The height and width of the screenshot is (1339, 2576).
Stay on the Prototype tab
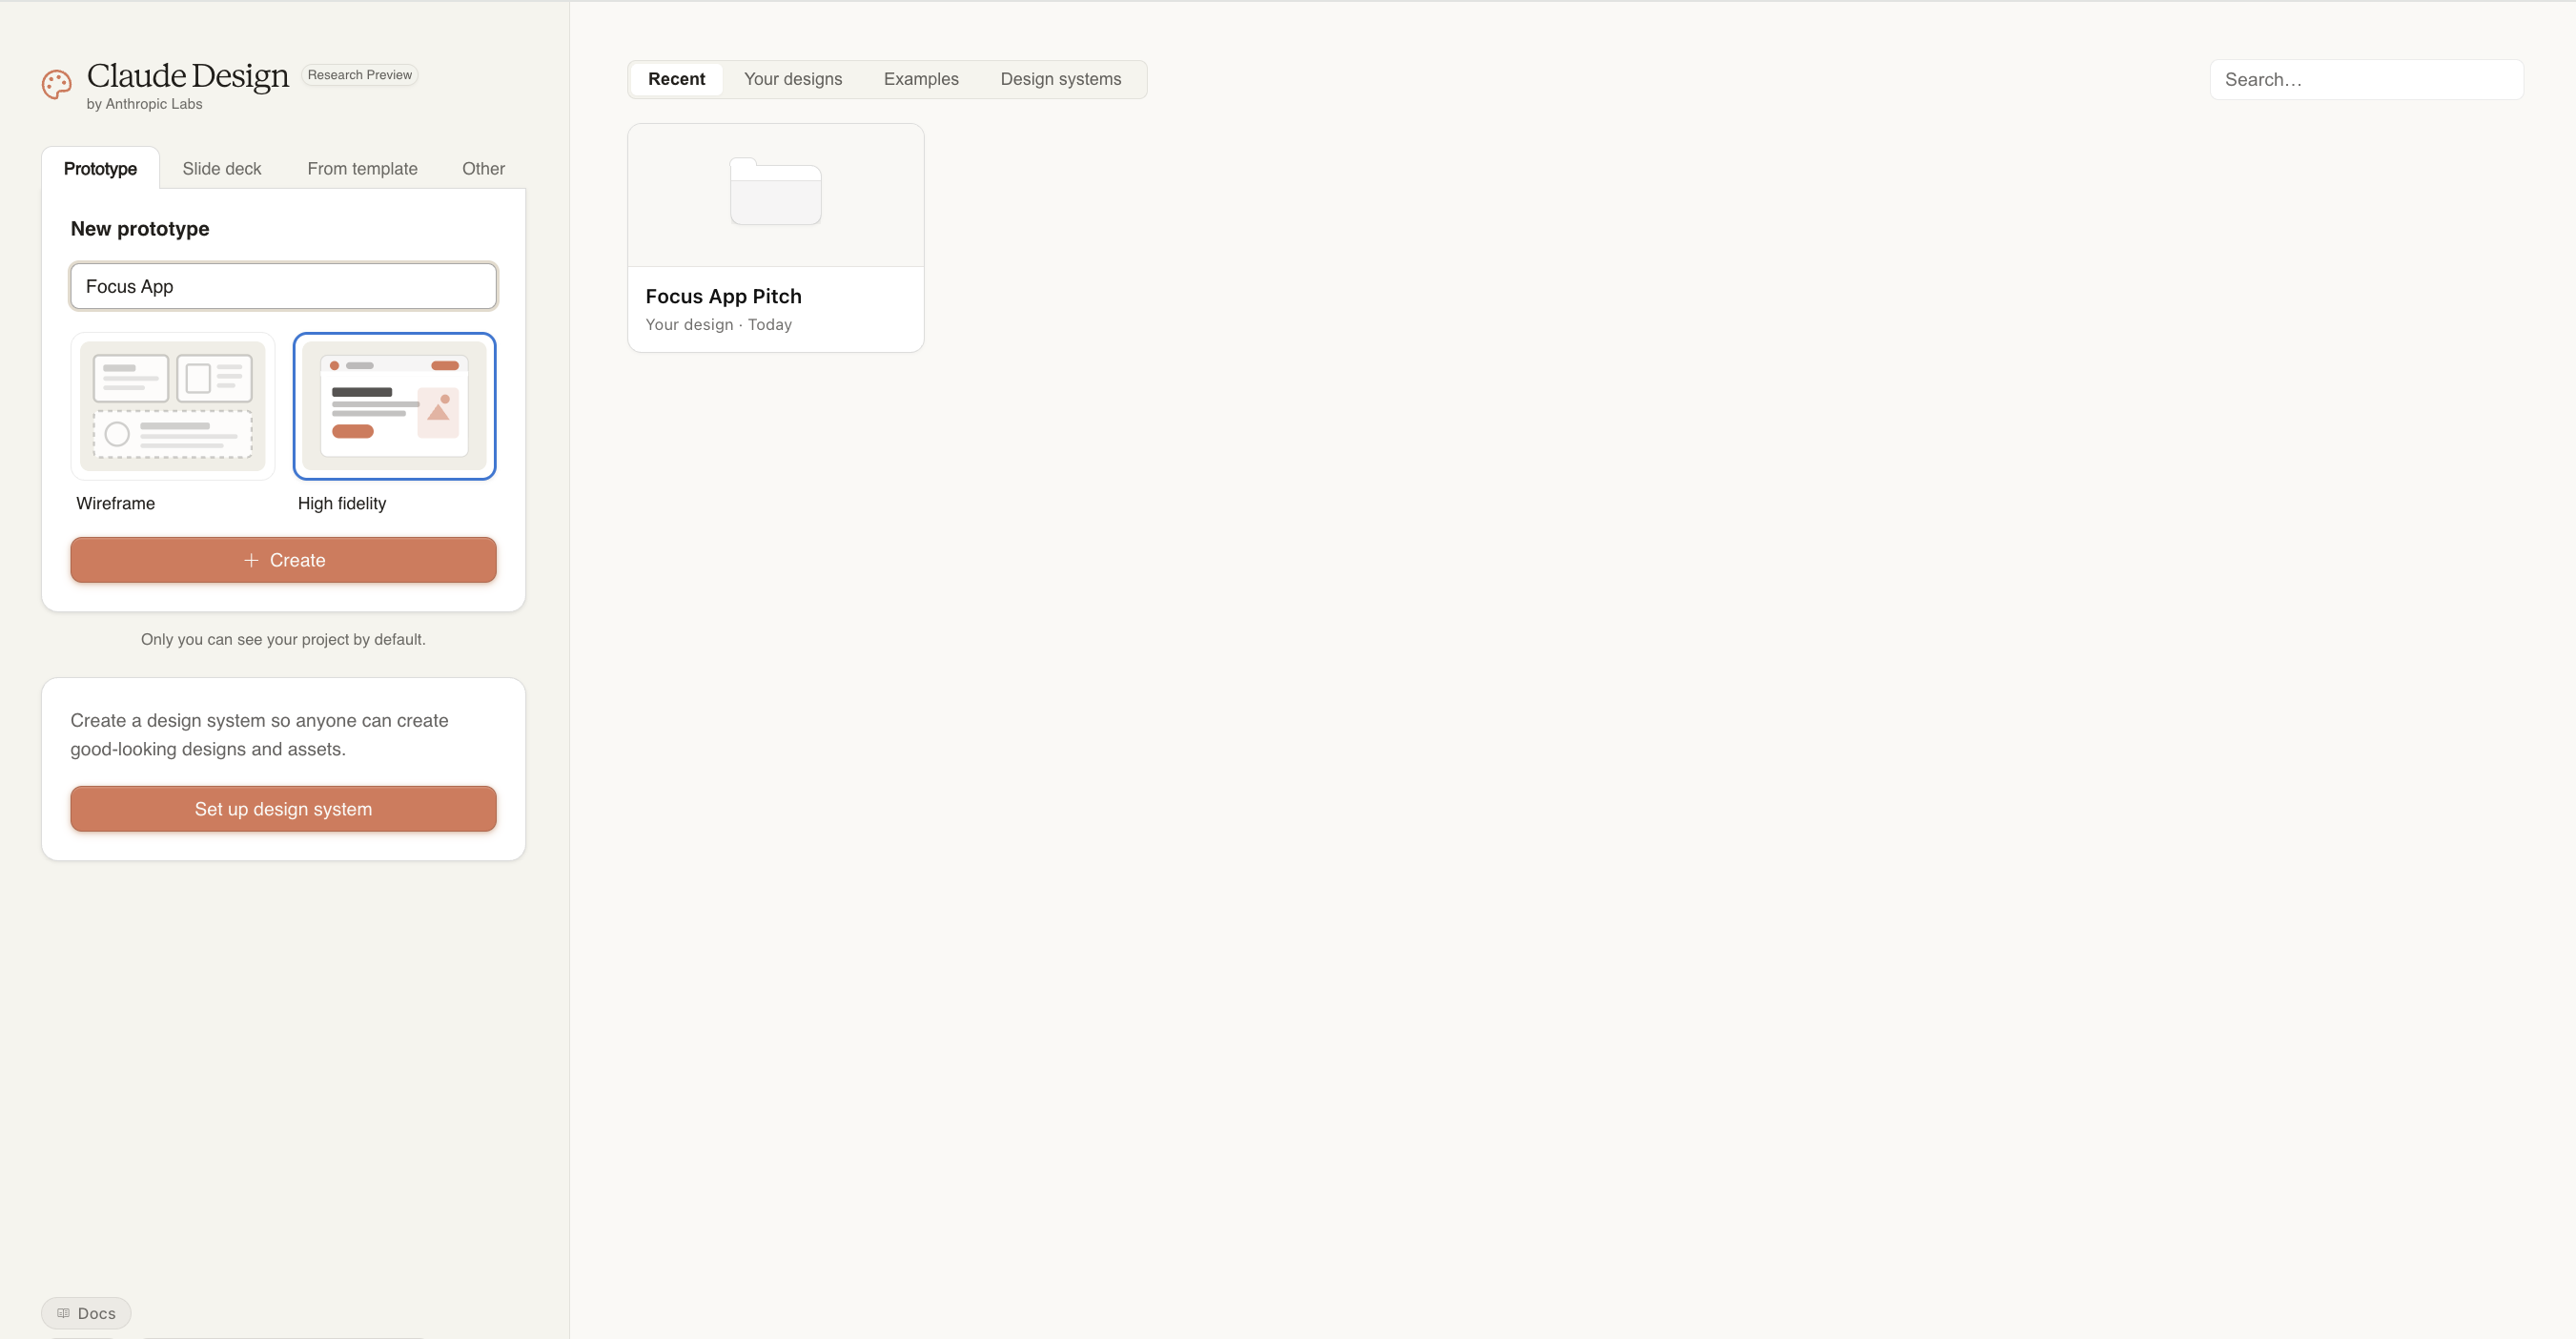(x=99, y=168)
